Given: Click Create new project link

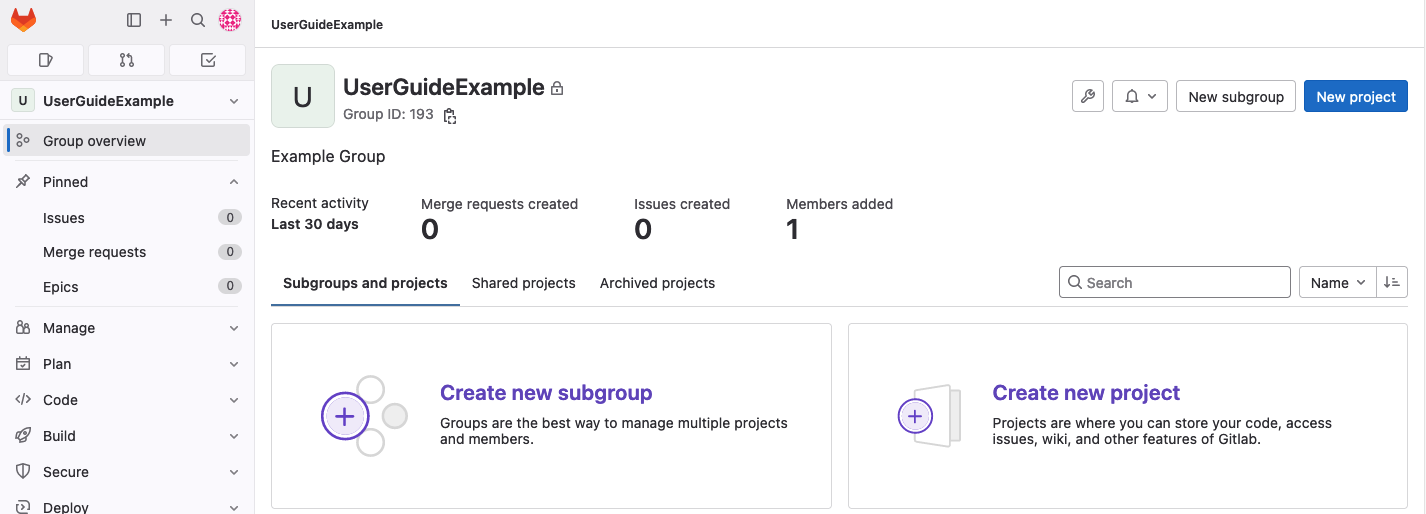Looking at the screenshot, I should coord(1086,393).
